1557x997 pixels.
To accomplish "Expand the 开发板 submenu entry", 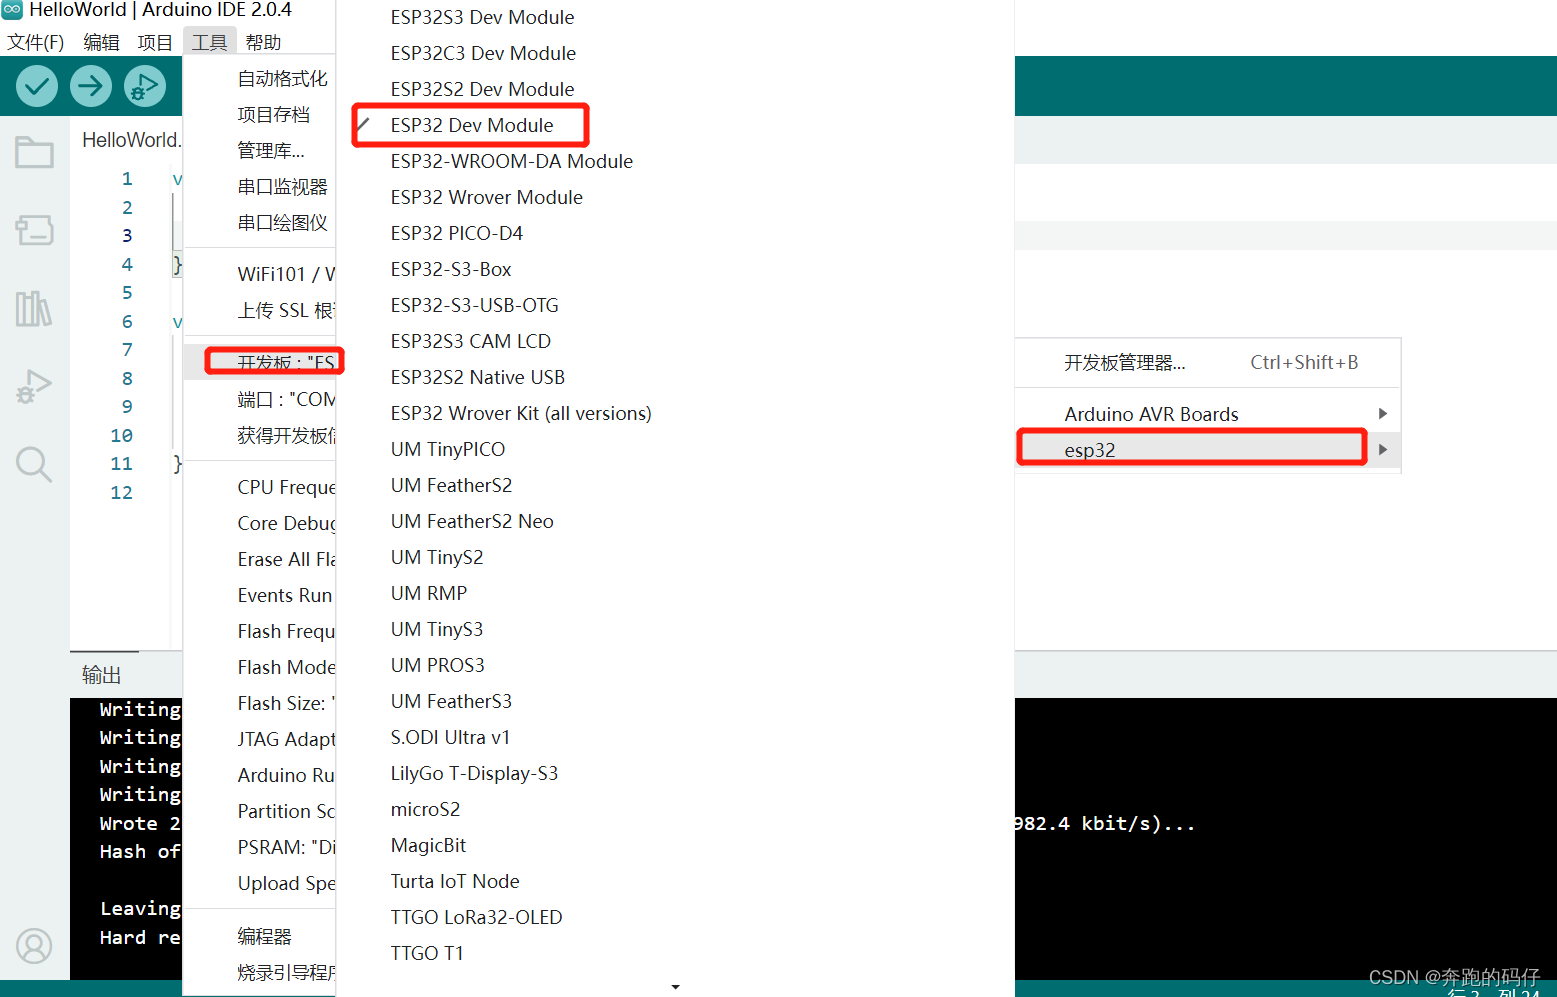I will point(260,362).
